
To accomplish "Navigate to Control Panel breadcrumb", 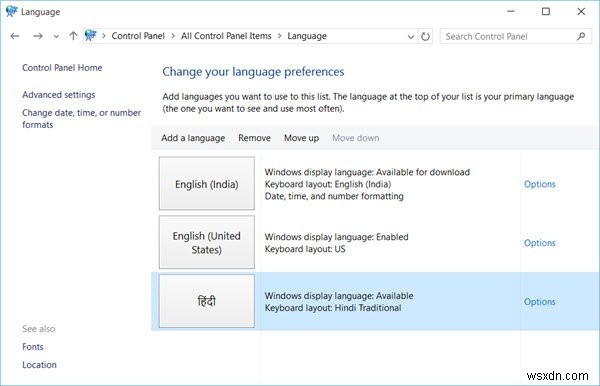I will [x=138, y=36].
